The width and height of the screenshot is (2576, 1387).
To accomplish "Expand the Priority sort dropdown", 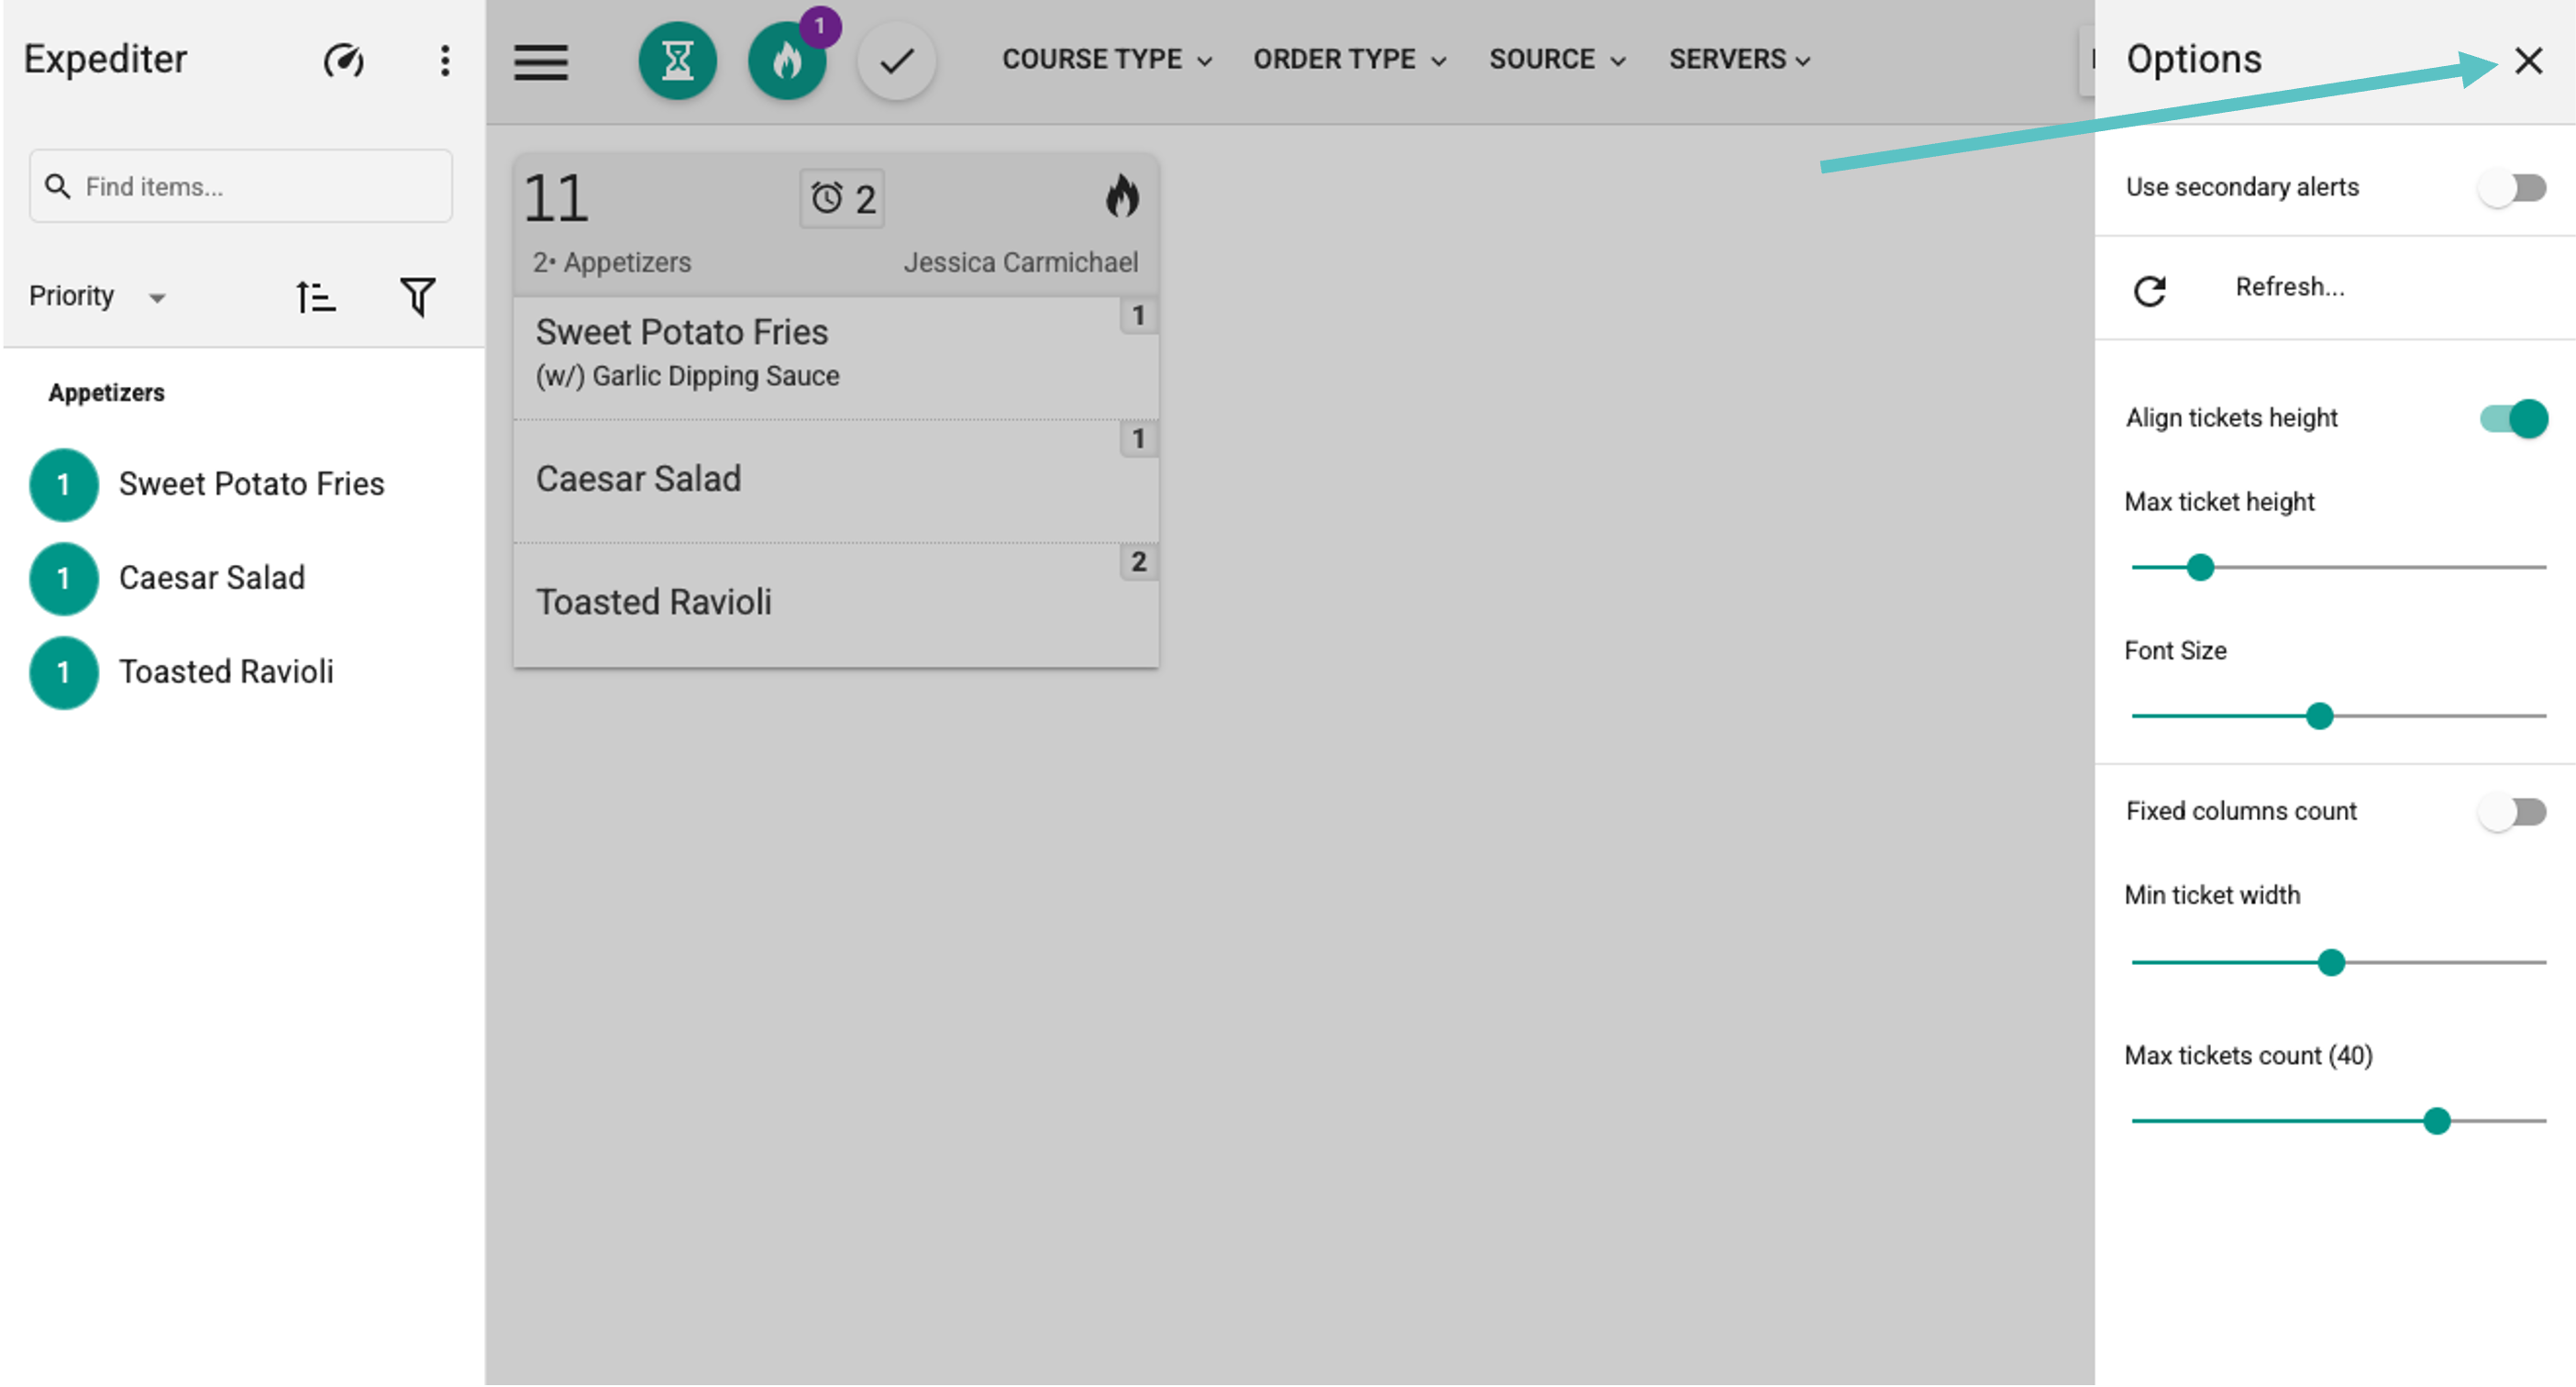I will tap(98, 297).
